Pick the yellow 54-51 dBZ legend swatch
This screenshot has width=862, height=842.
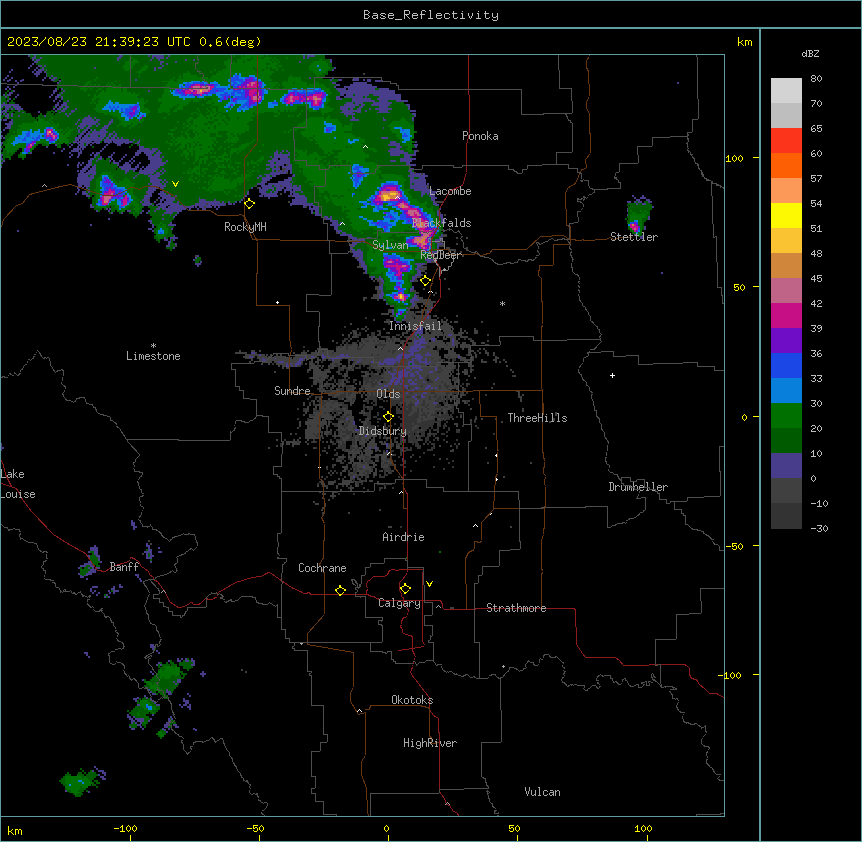[x=786, y=215]
